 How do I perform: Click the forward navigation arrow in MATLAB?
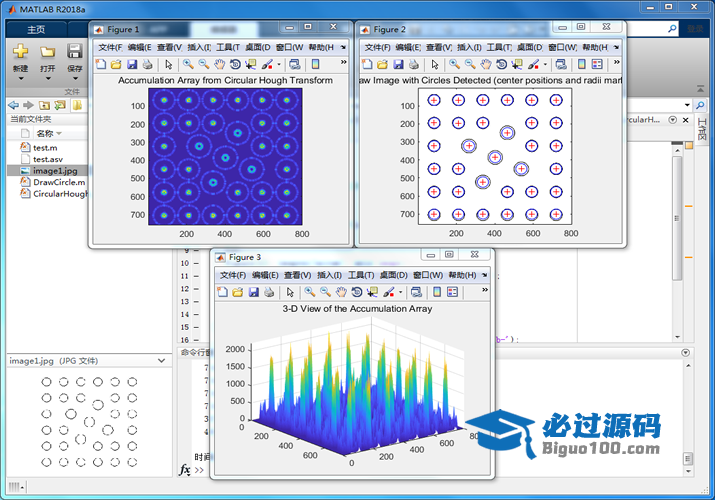click(28, 105)
